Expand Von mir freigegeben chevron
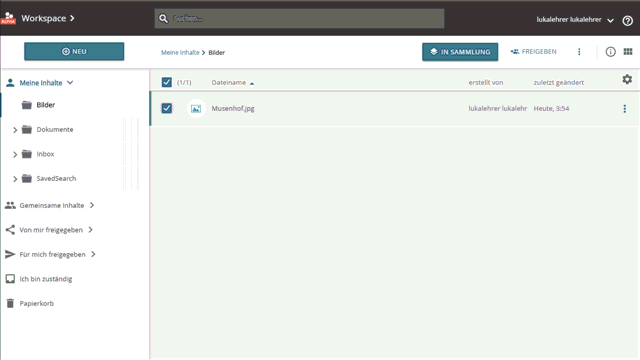 click(x=91, y=230)
